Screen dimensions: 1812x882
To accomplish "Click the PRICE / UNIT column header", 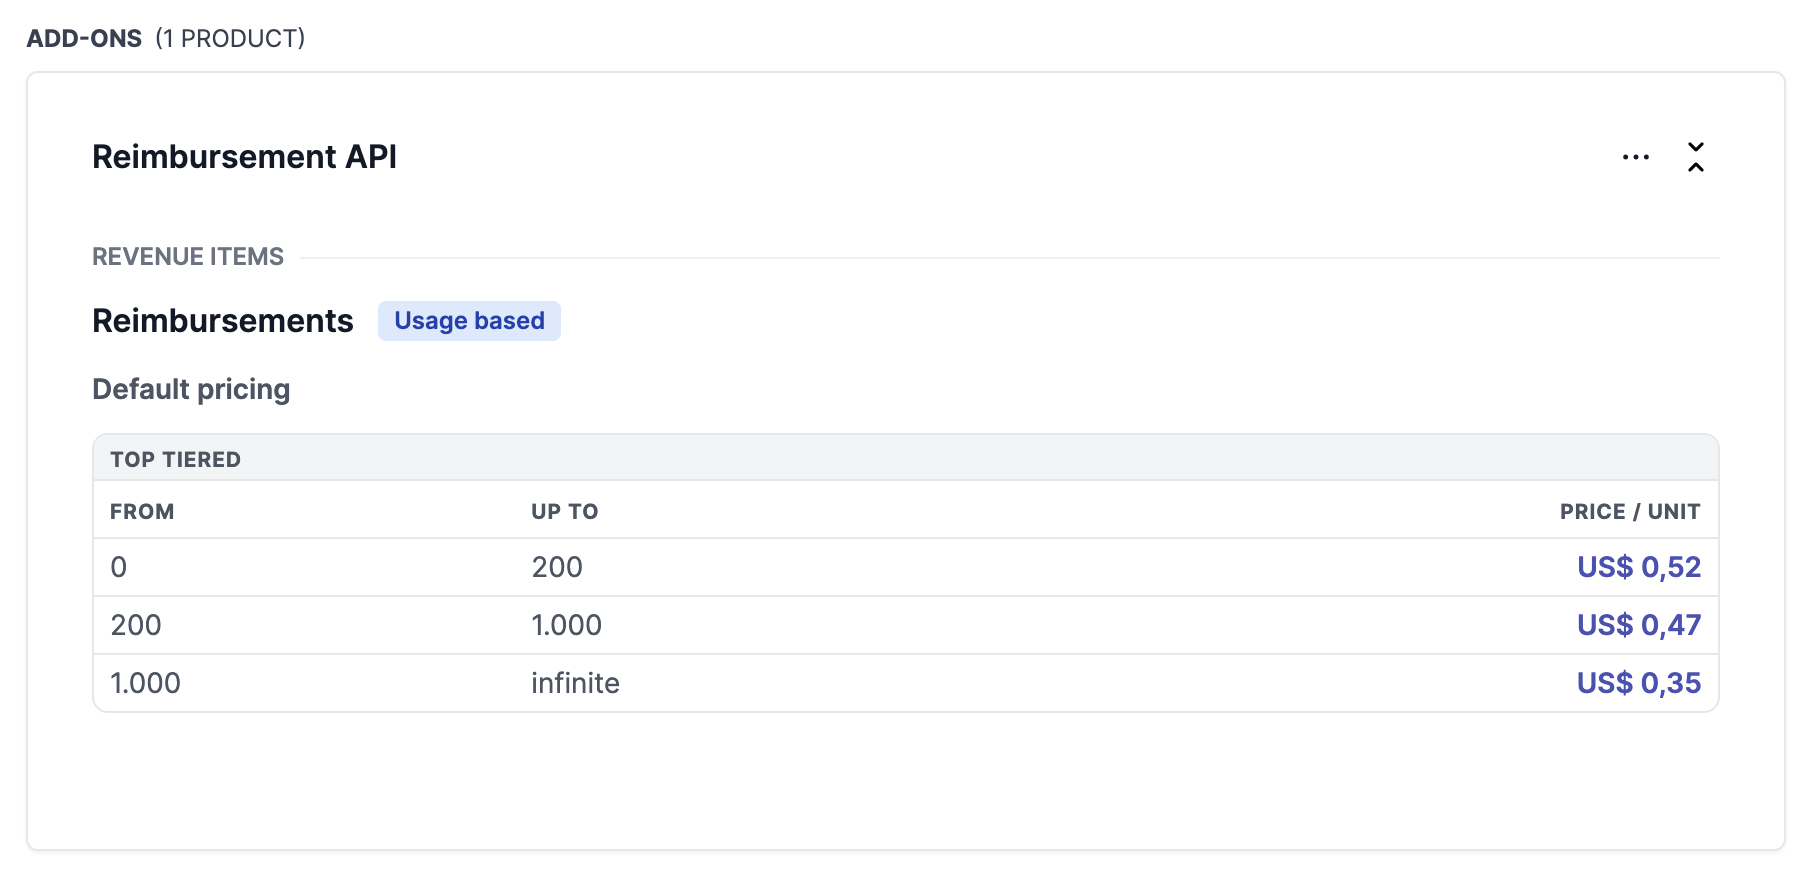I will click(x=1629, y=511).
